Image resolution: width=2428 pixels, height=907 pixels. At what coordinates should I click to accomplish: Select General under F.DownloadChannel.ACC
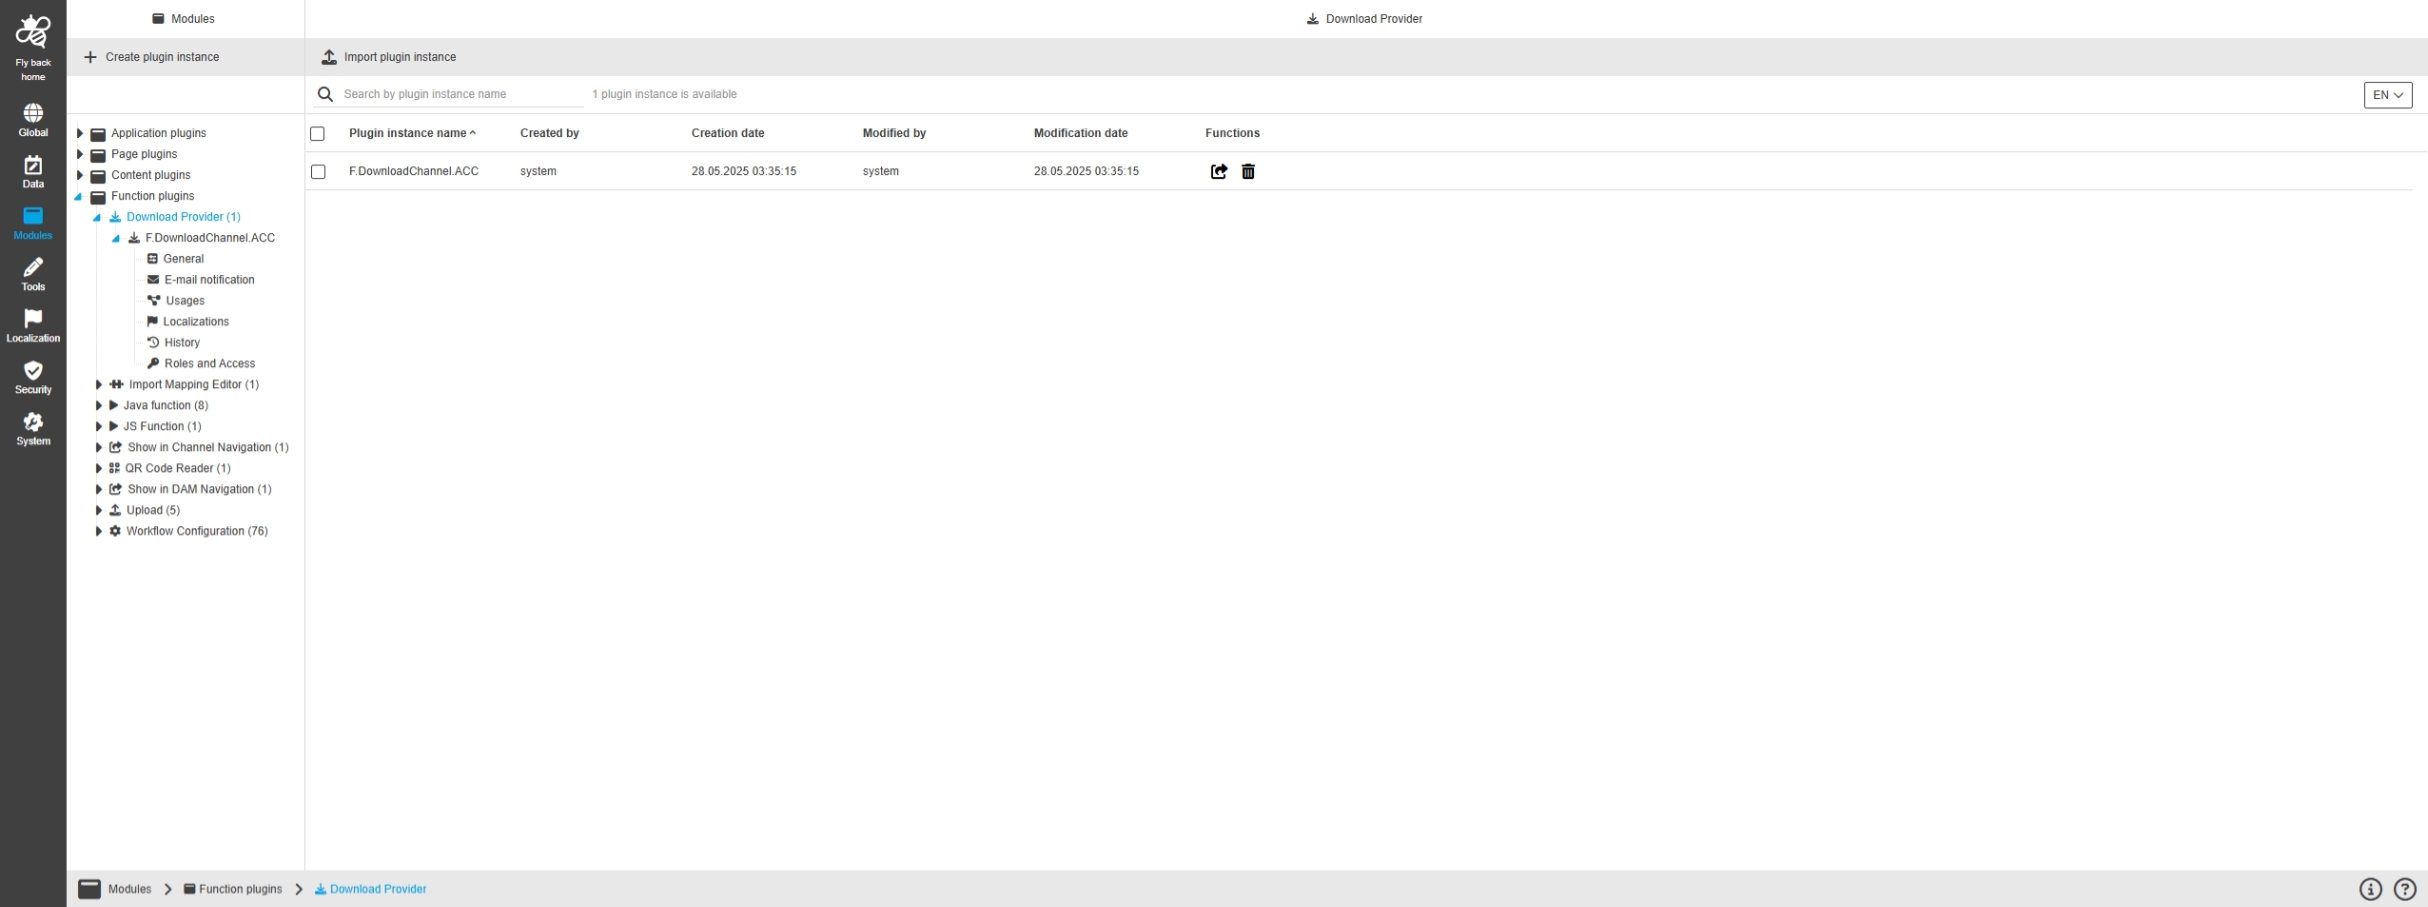coord(184,259)
